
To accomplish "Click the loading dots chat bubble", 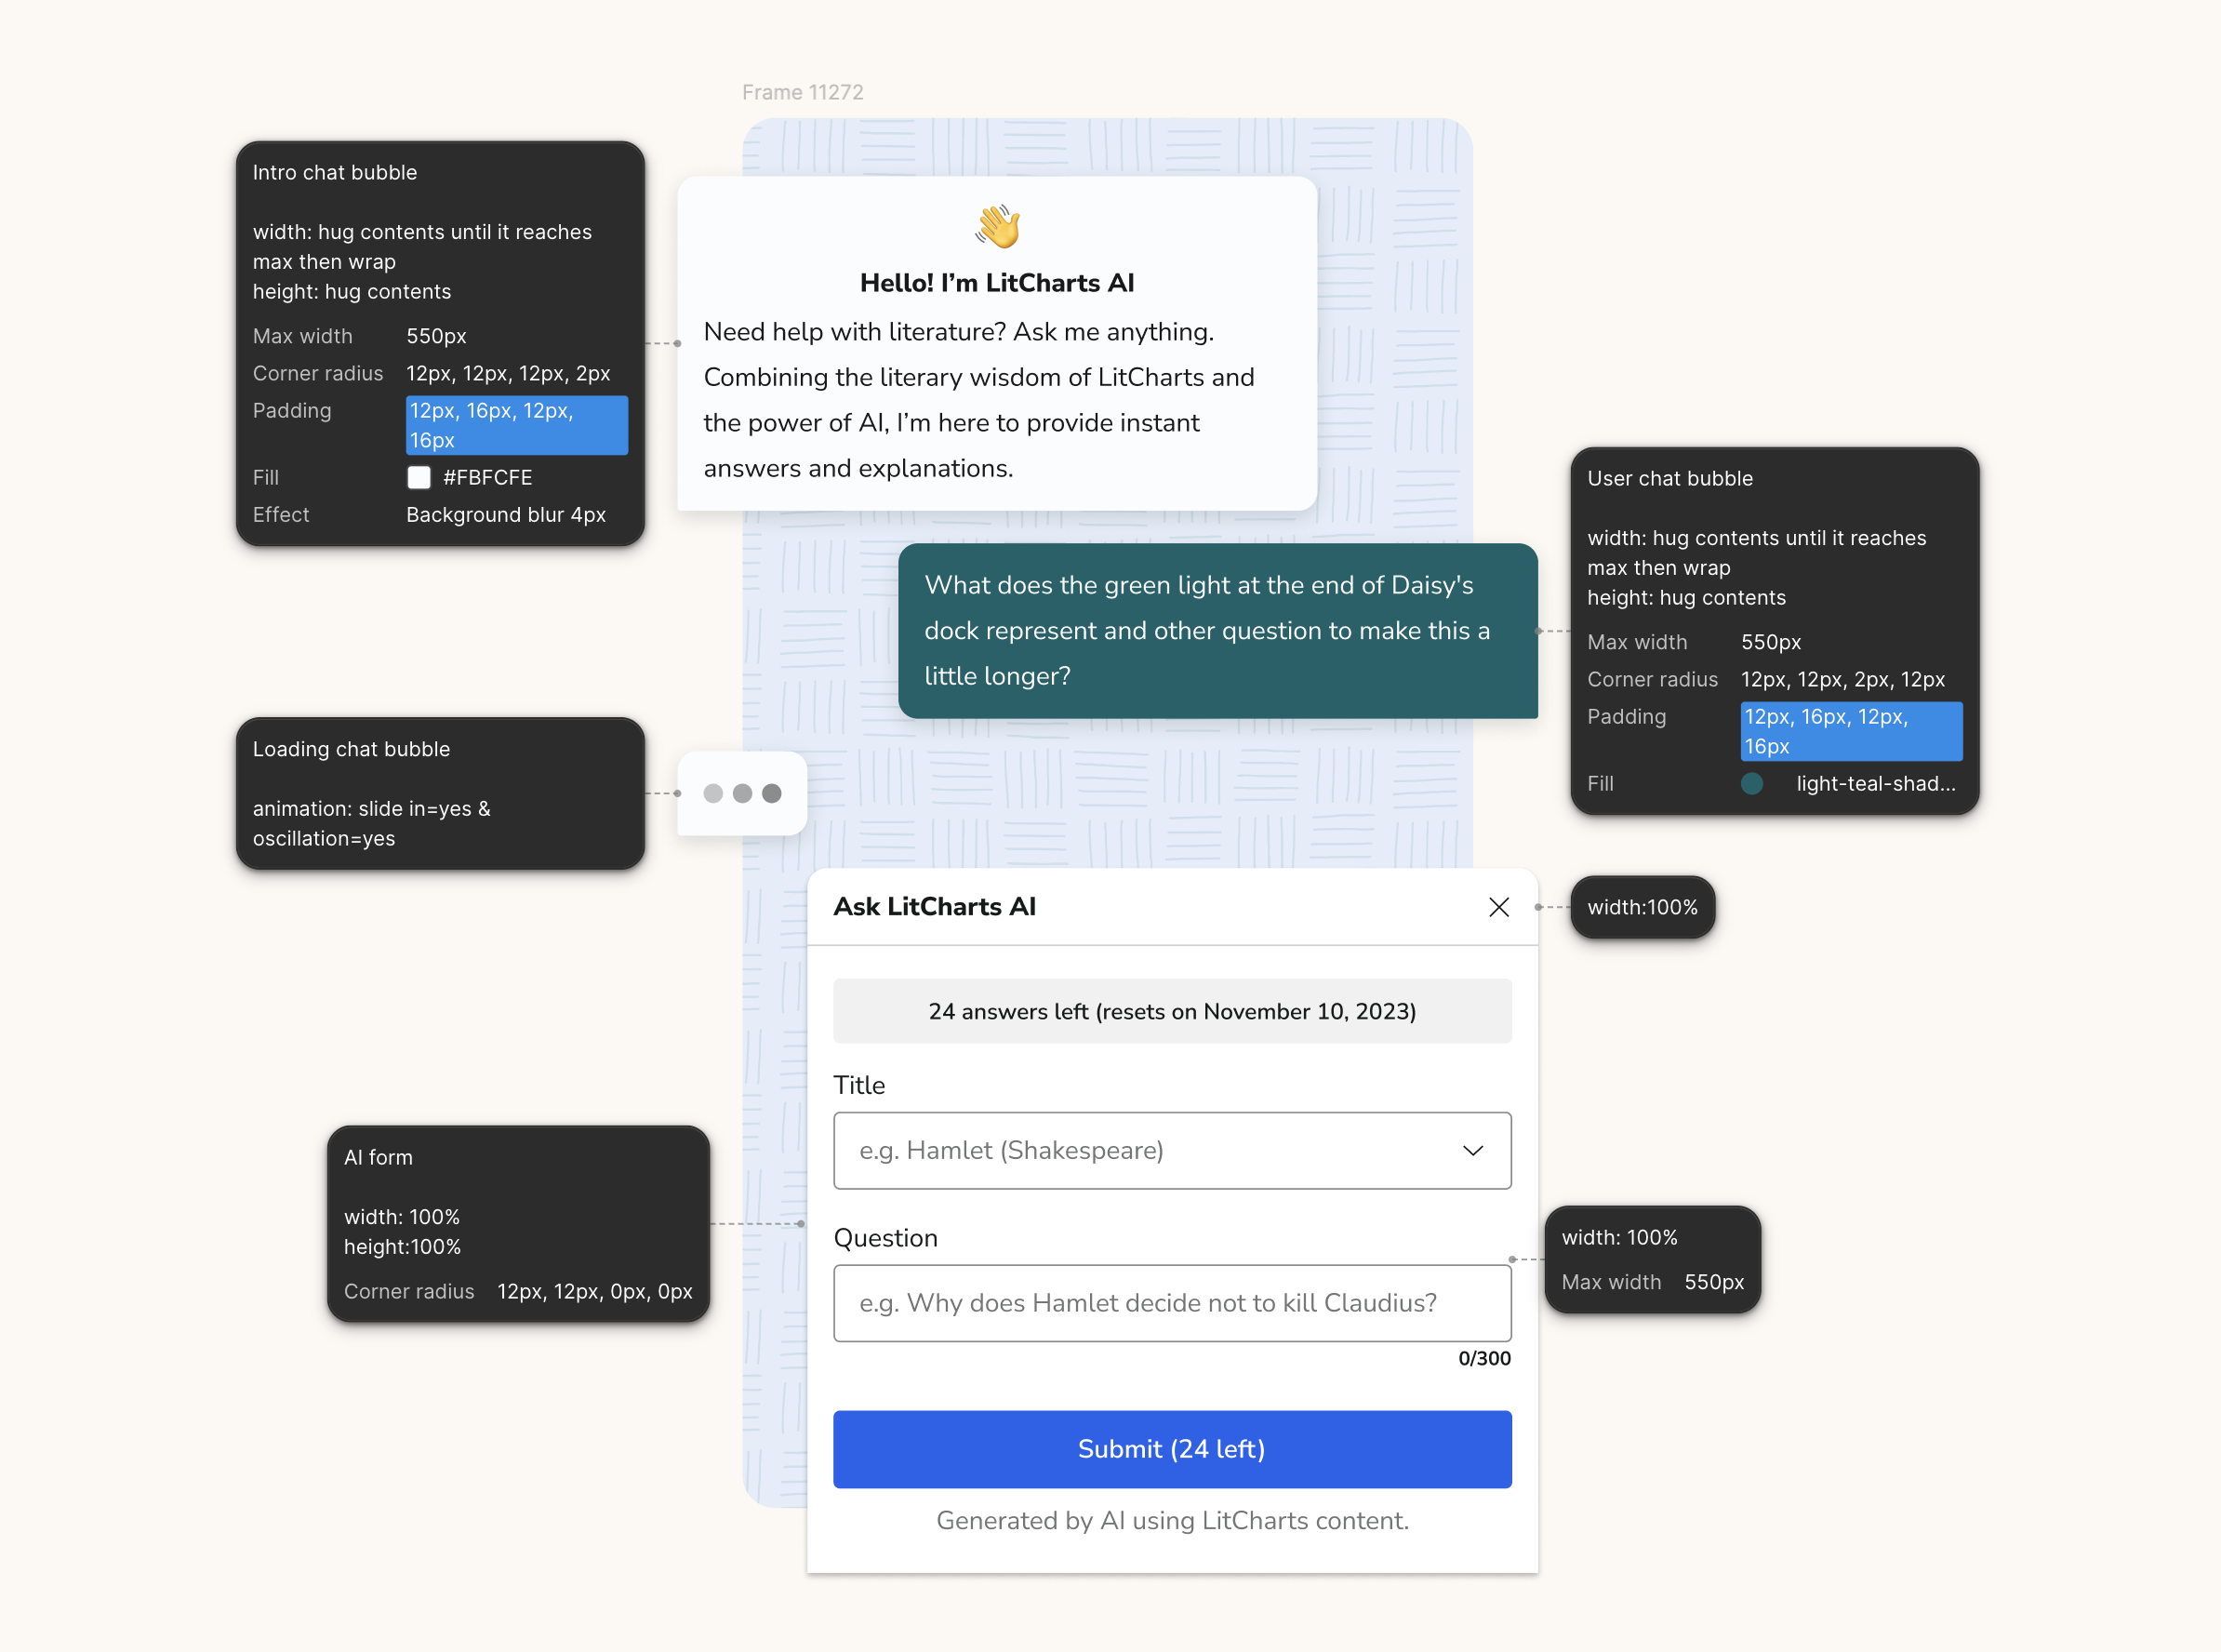I will click(742, 793).
